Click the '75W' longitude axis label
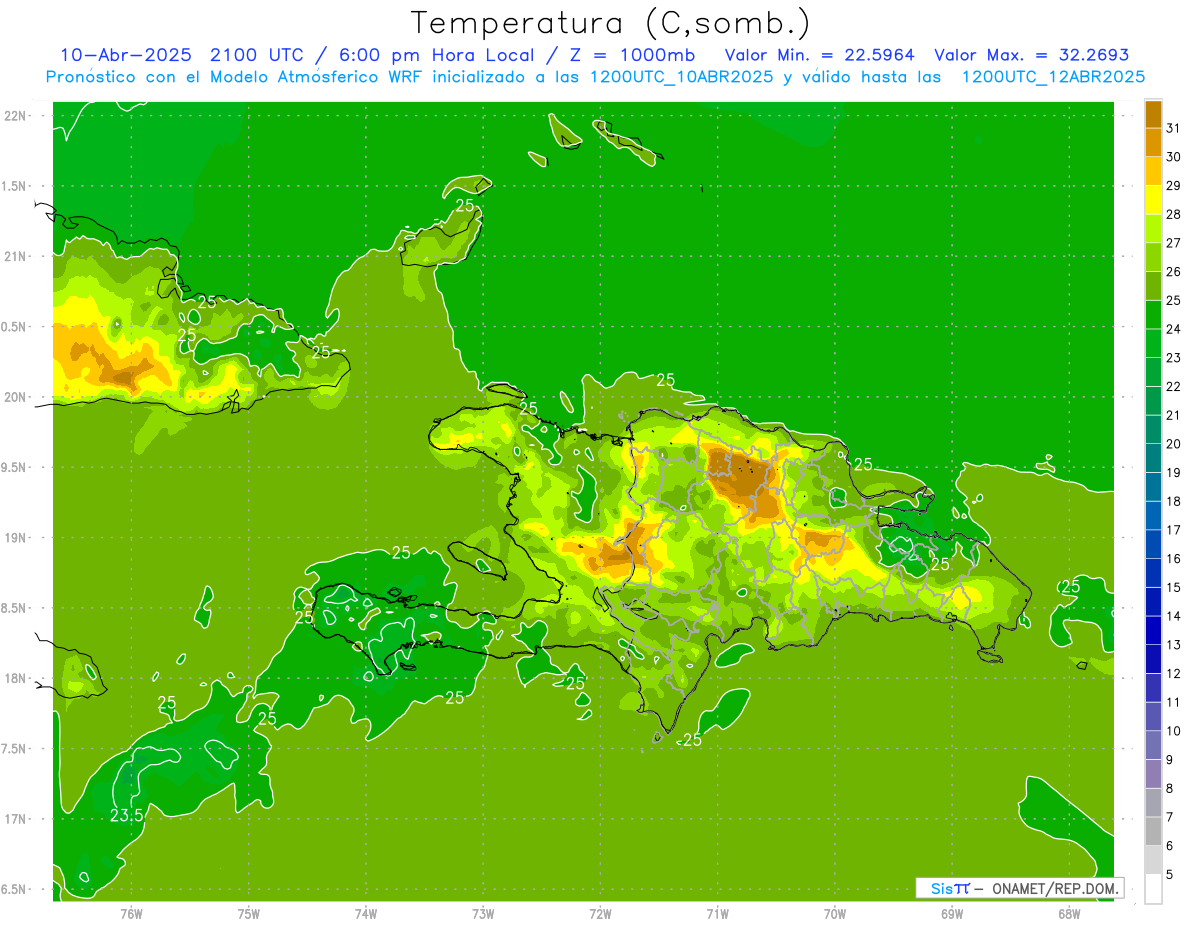The width and height of the screenshot is (1200, 927). click(249, 914)
